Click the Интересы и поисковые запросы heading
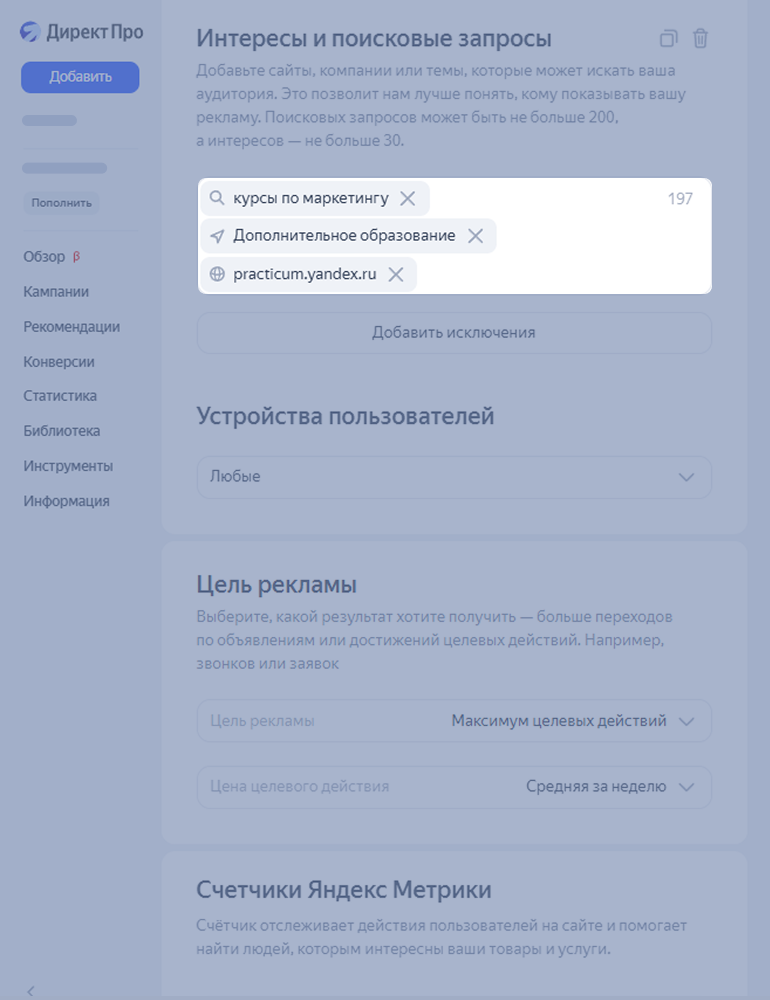 [374, 38]
